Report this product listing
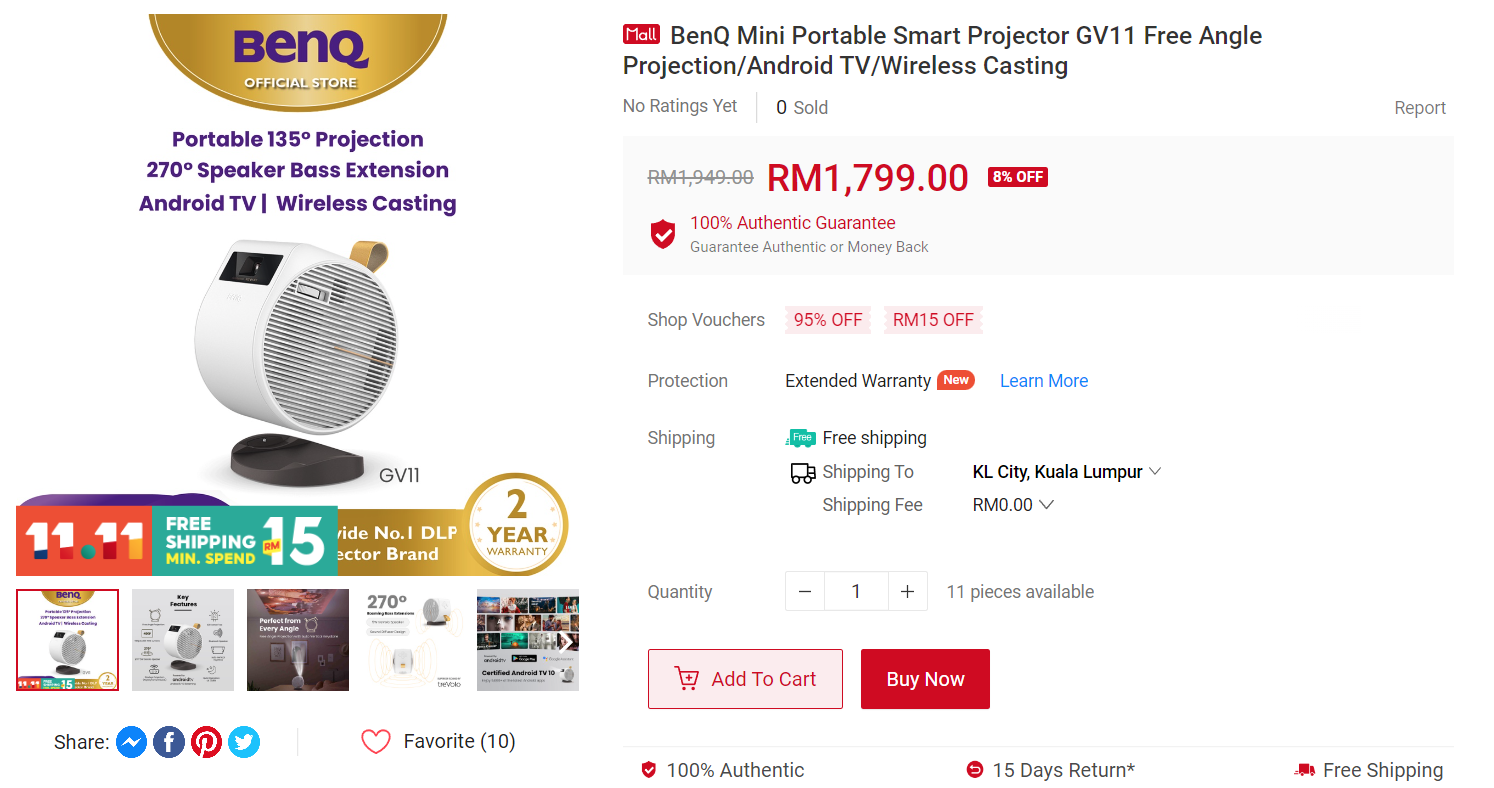This screenshot has width=1494, height=788. tap(1420, 107)
